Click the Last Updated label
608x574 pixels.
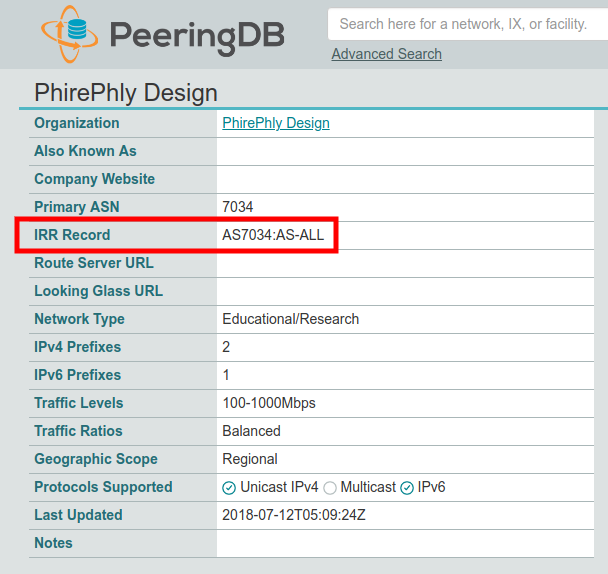coord(78,515)
